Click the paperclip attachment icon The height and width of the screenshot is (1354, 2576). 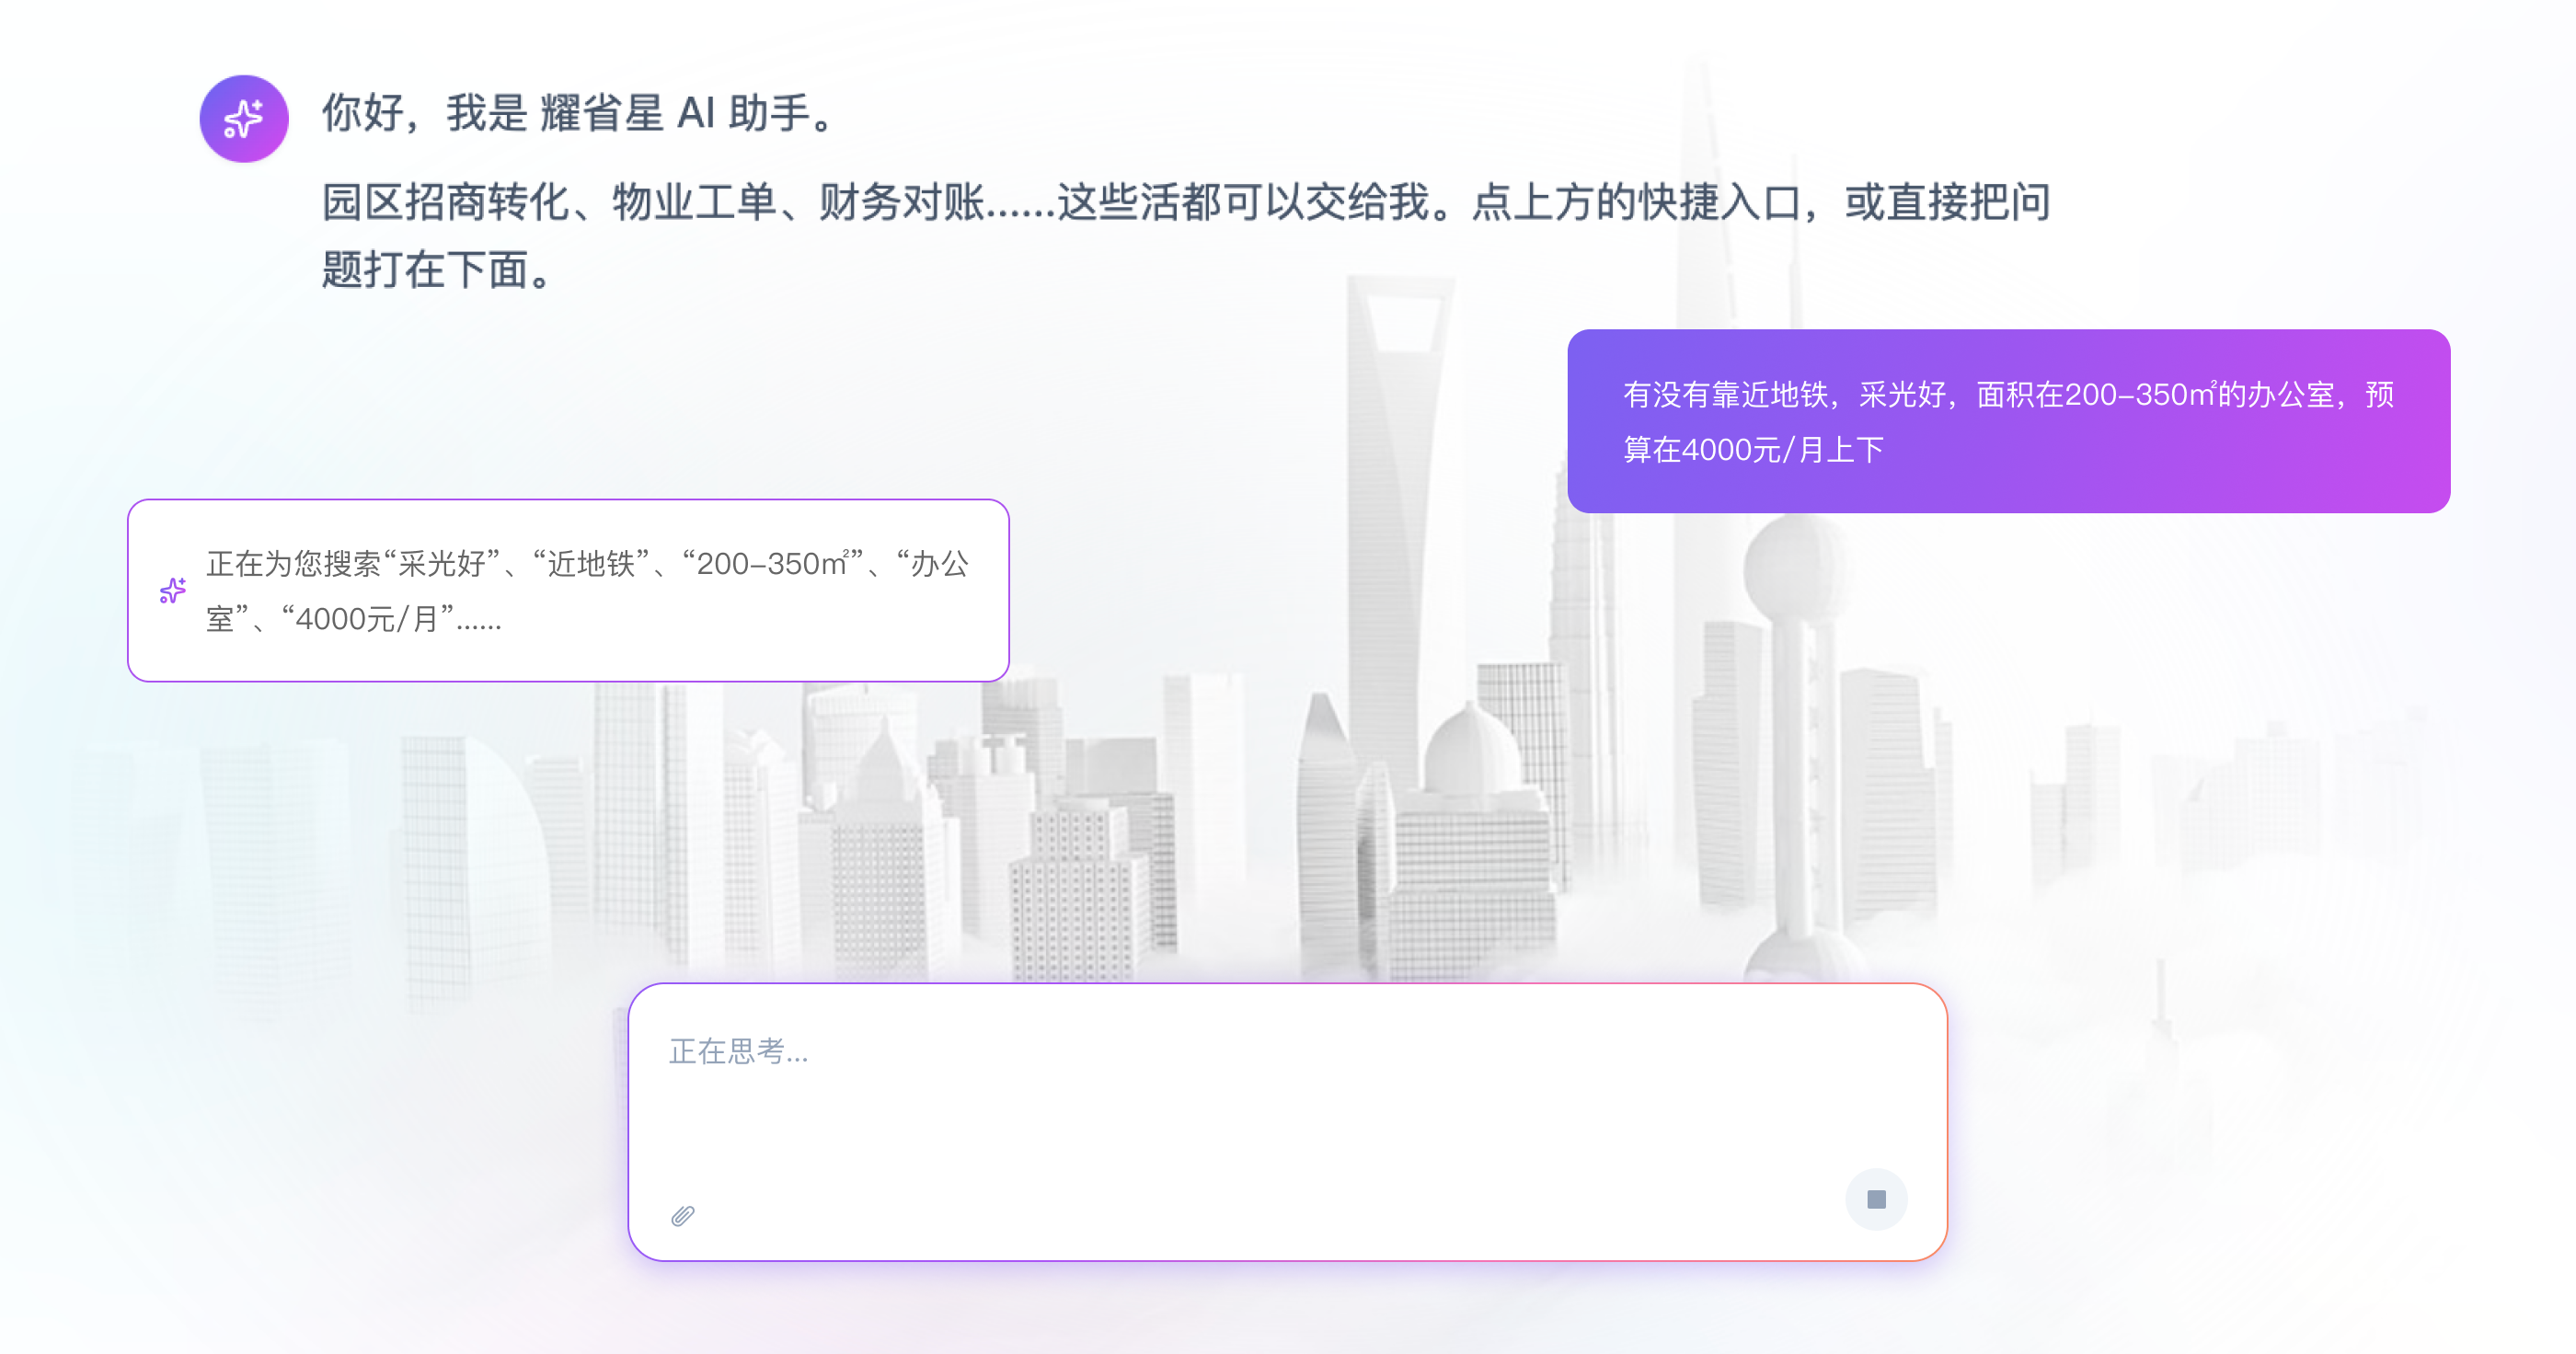pyautogui.click(x=683, y=1215)
